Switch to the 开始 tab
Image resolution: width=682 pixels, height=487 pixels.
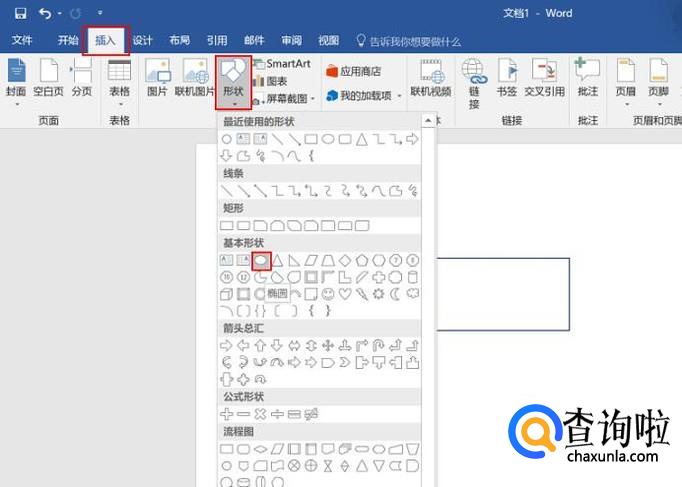[68, 40]
